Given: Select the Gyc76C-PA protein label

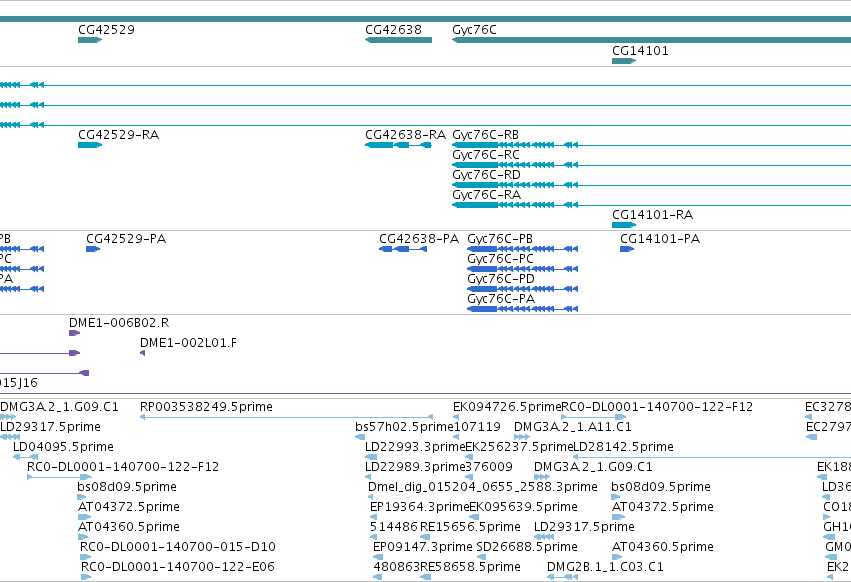Looking at the screenshot, I should (501, 299).
